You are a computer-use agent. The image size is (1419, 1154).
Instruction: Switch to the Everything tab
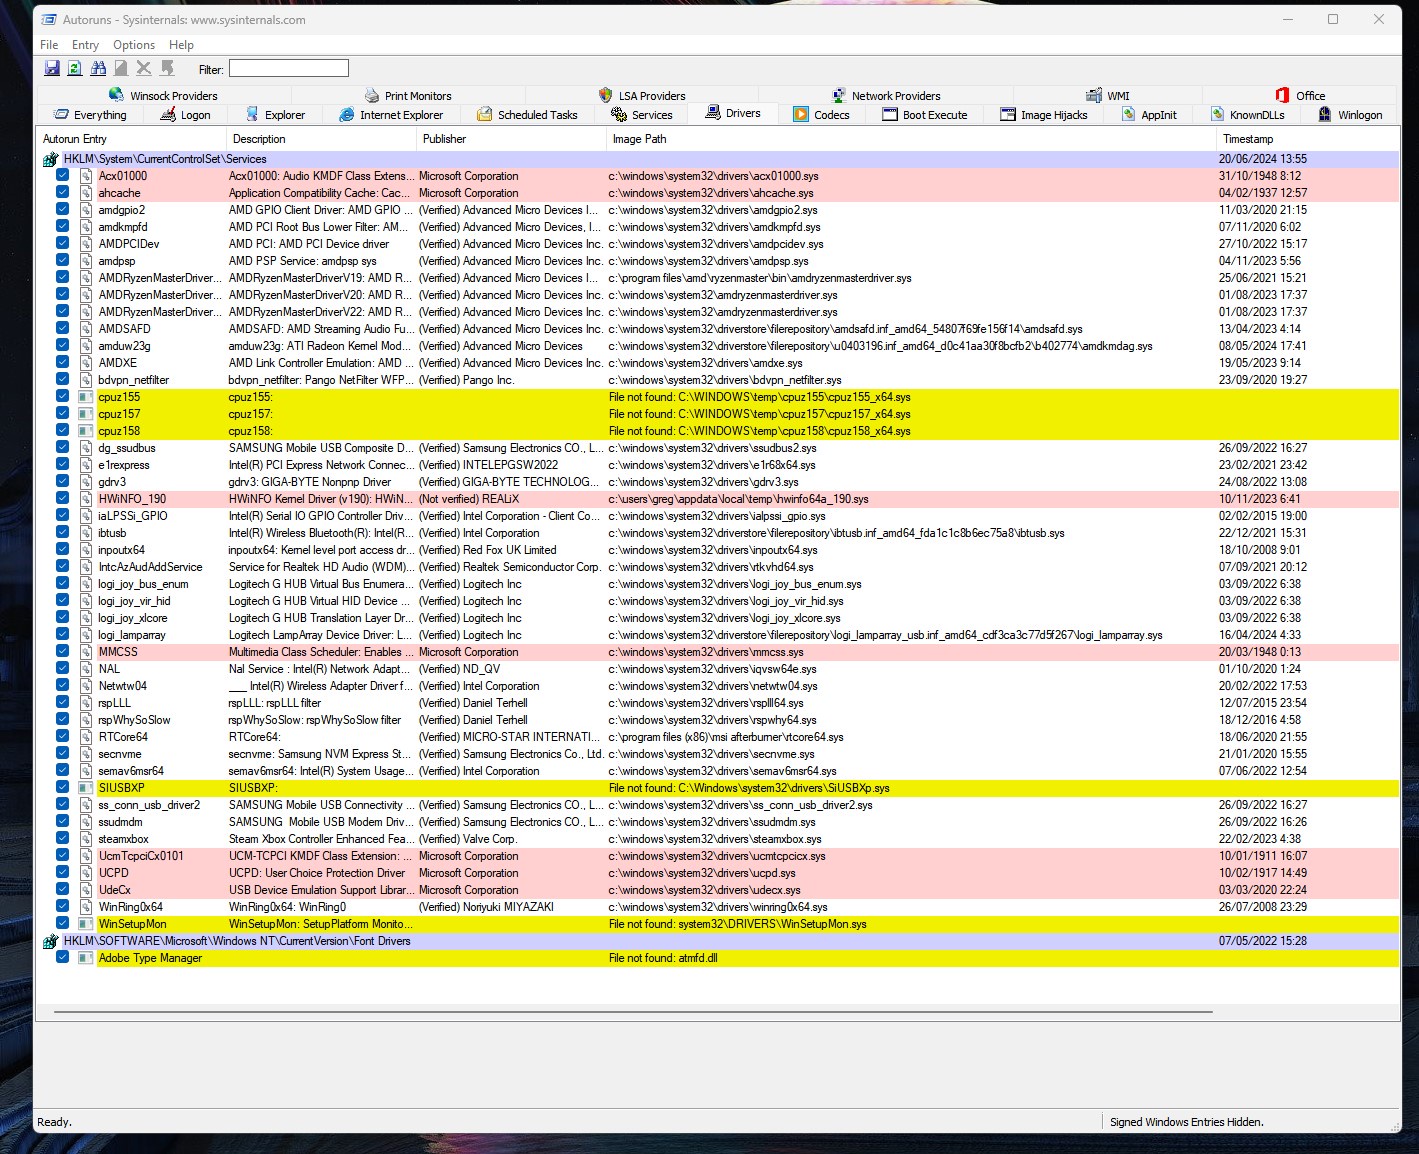point(90,115)
